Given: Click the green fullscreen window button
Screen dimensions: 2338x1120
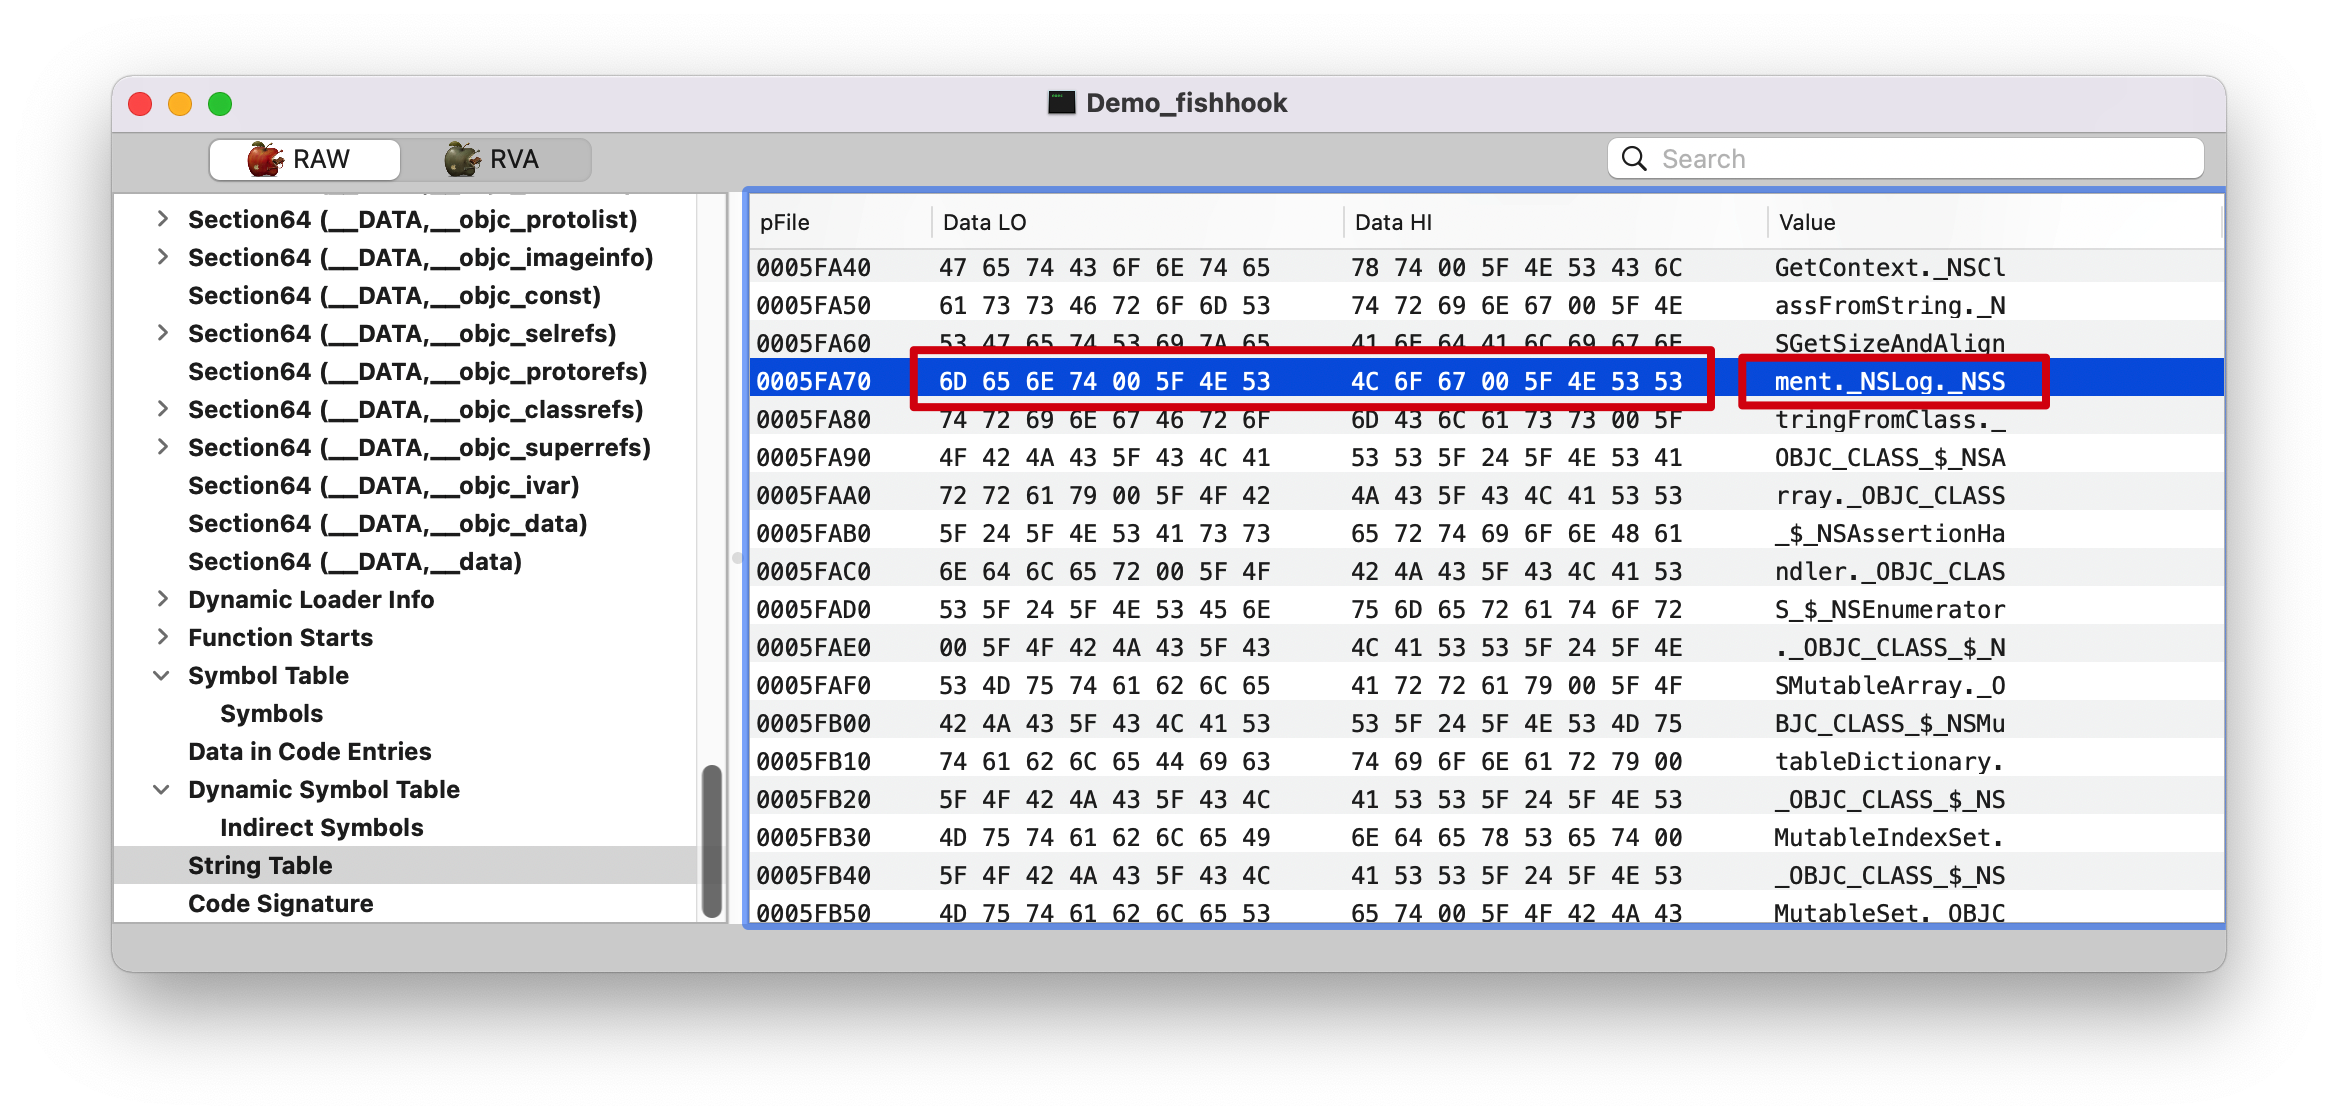Looking at the screenshot, I should click(x=220, y=104).
